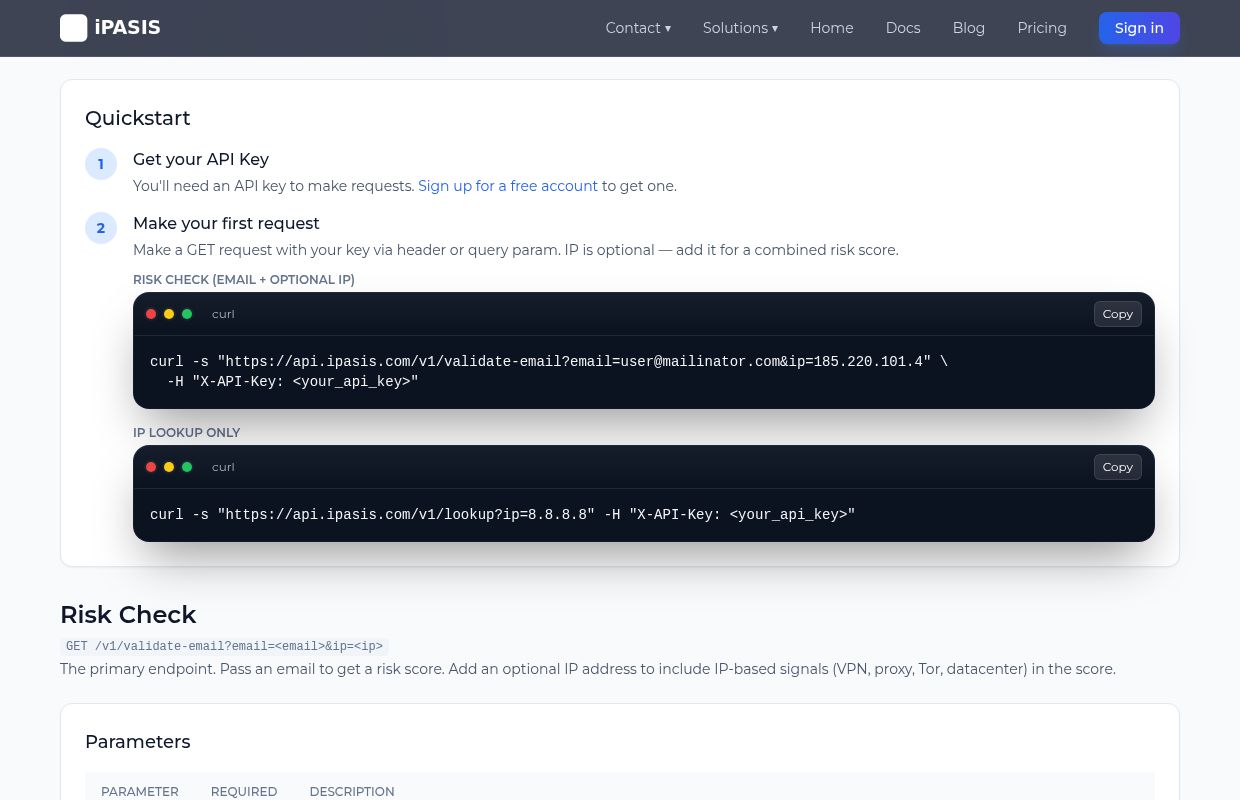Click the red dot in IP lookup code block
Image resolution: width=1240 pixels, height=800 pixels.
point(151,467)
